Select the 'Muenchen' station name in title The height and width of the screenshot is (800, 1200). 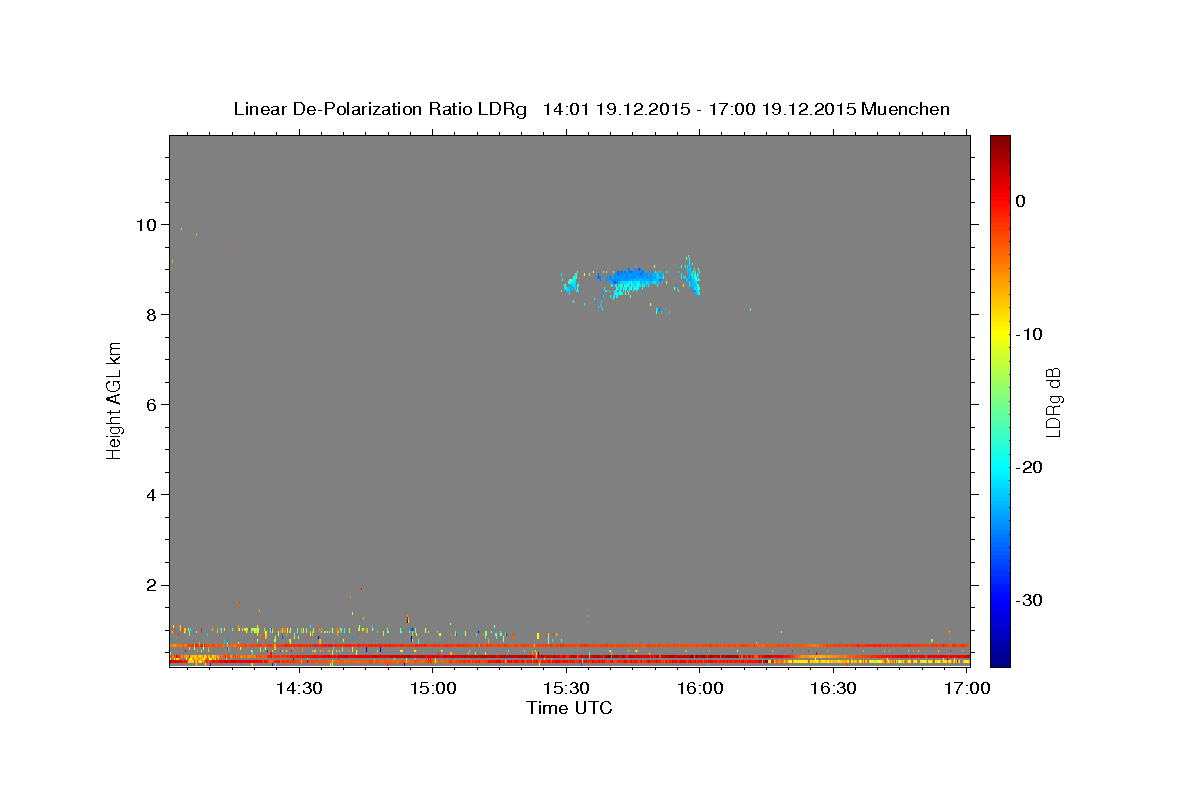point(906,109)
